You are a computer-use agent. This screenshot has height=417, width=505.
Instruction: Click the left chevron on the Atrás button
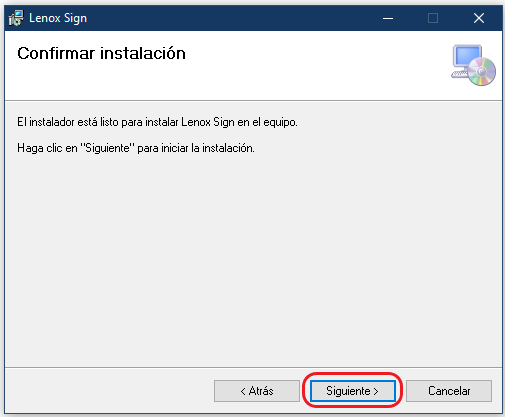243,391
